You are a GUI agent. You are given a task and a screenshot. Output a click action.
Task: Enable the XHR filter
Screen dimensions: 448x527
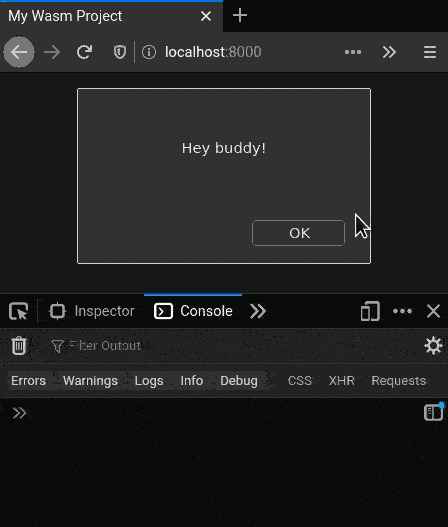(341, 381)
